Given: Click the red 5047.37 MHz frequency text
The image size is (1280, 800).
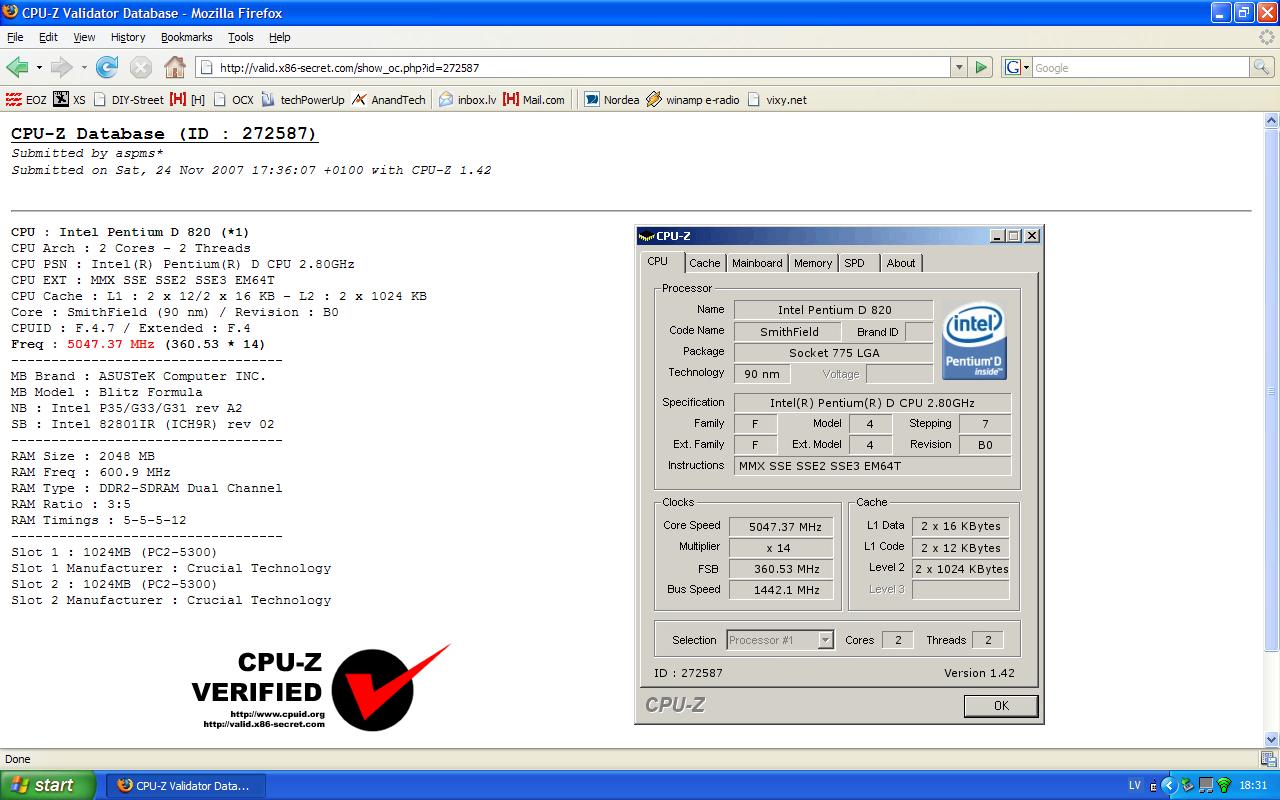Looking at the screenshot, I should pyautogui.click(x=111, y=344).
